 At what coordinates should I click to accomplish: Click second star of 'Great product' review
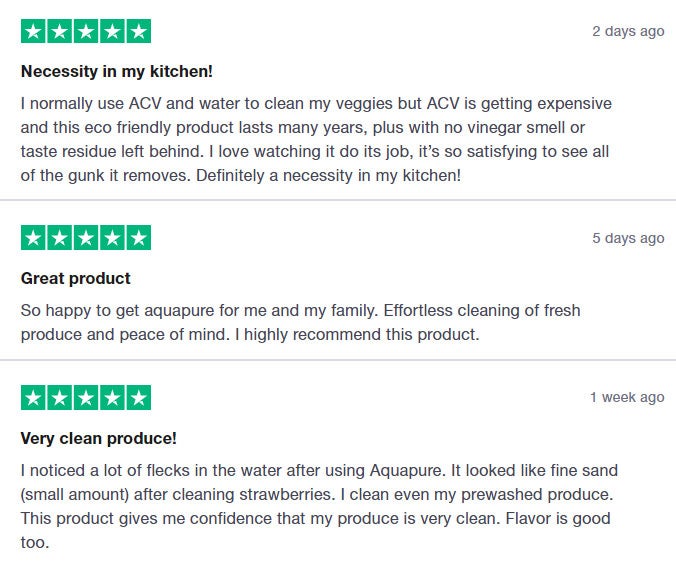tap(59, 238)
